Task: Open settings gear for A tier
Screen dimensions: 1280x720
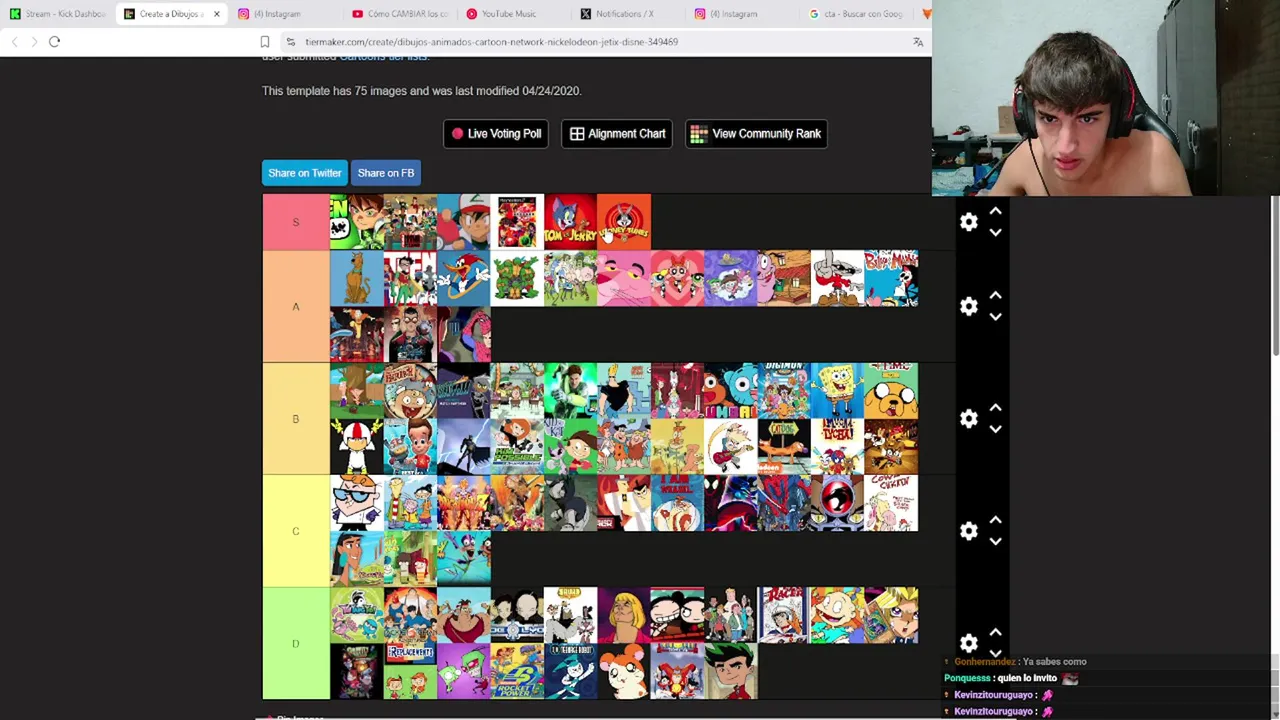Action: point(968,306)
